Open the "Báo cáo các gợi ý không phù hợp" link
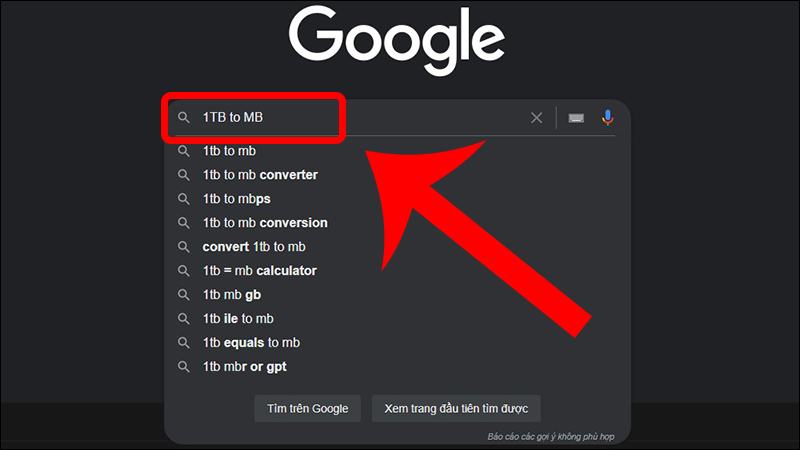Image resolution: width=800 pixels, height=450 pixels. click(551, 437)
